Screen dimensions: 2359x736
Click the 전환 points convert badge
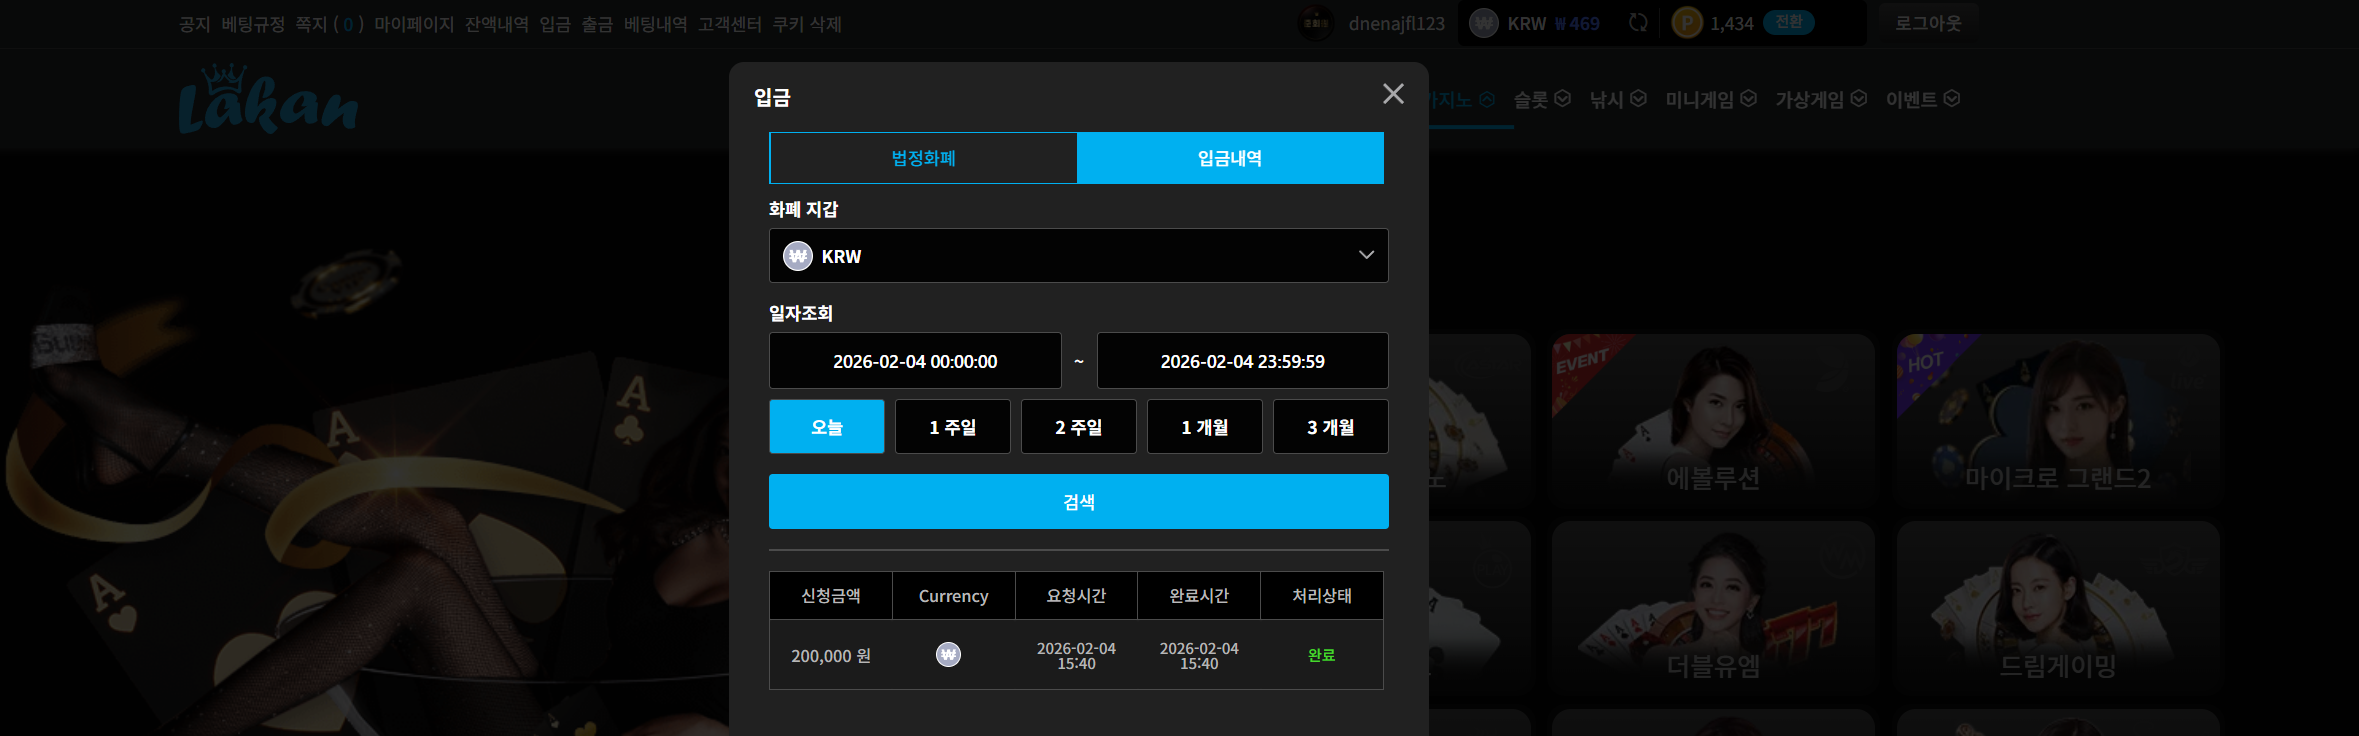(x=1789, y=22)
